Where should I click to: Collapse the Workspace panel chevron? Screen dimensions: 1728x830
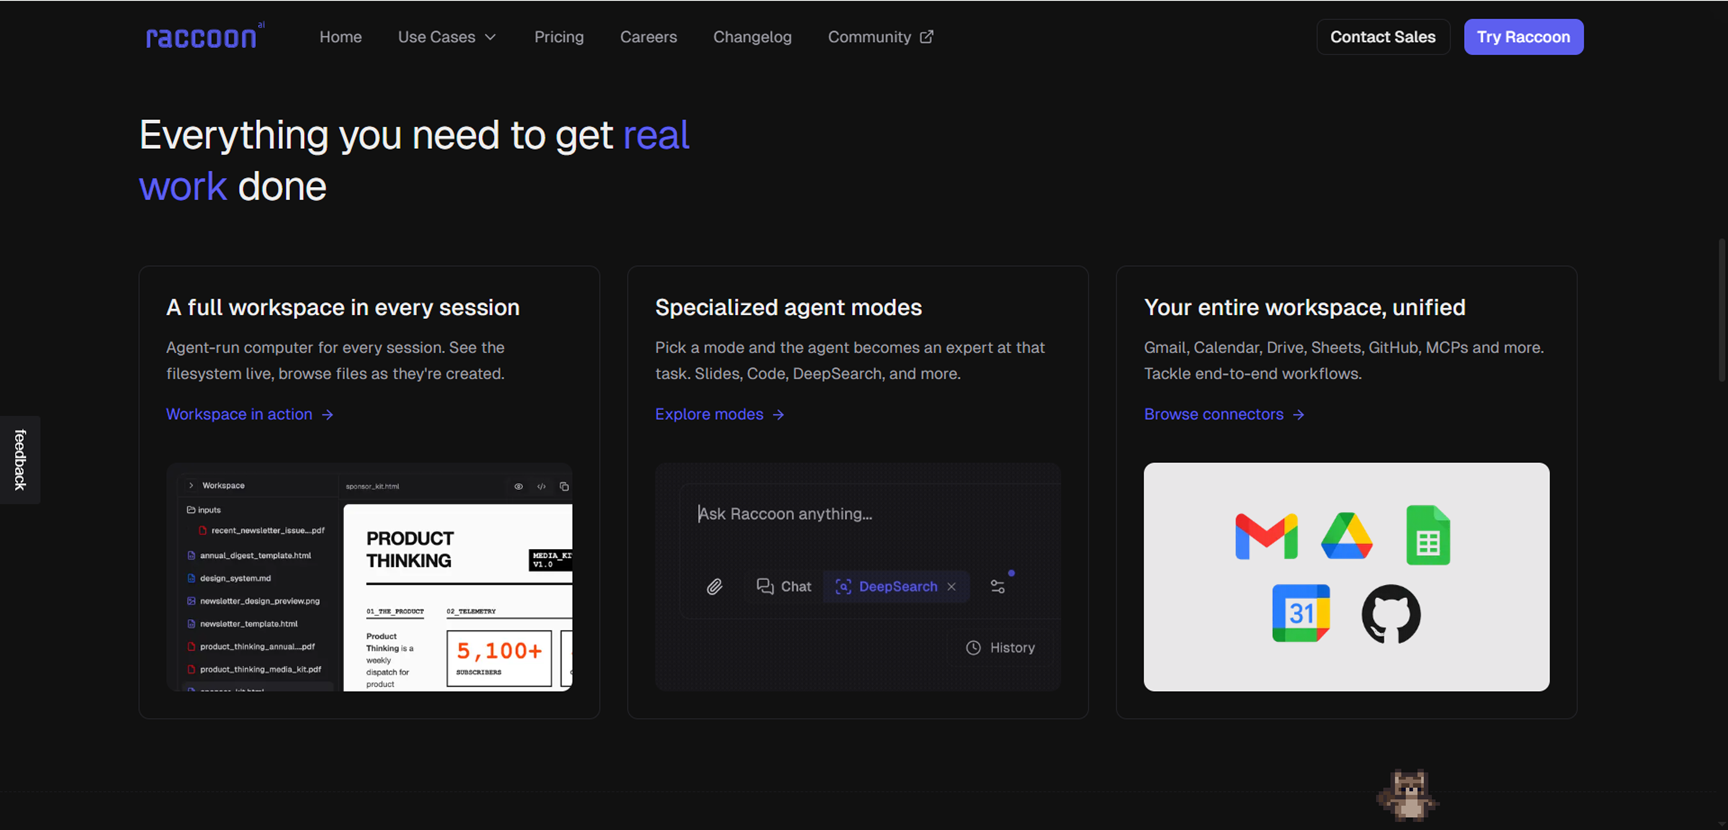(x=191, y=486)
